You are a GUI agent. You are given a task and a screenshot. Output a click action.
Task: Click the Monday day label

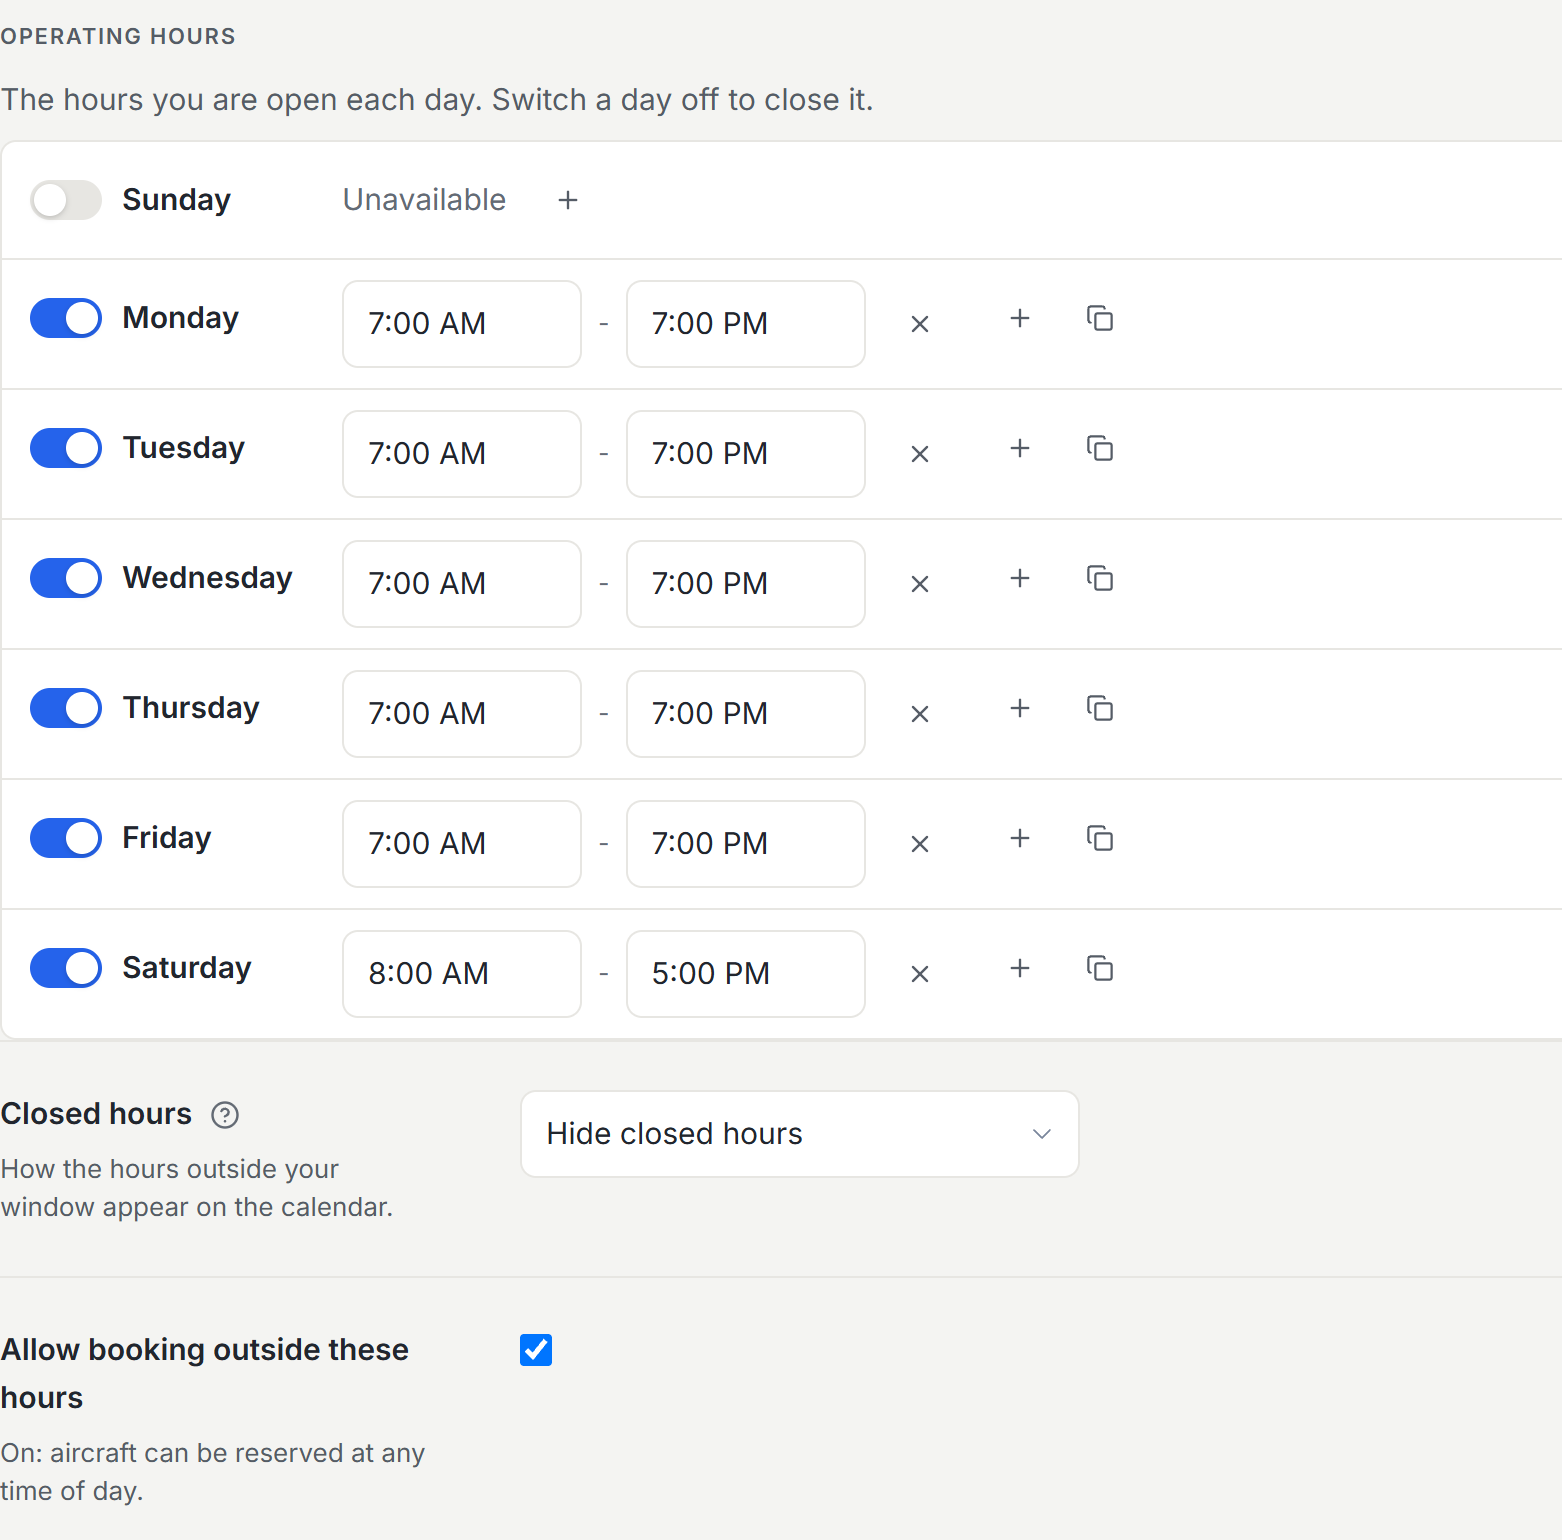click(x=180, y=318)
